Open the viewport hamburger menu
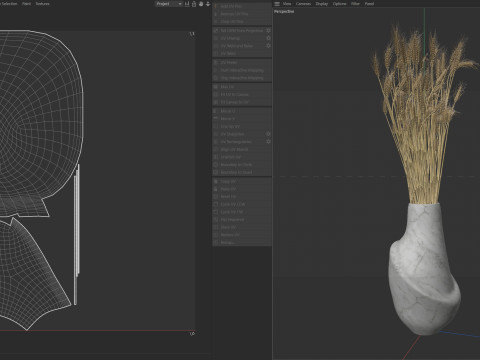480x360 pixels. coord(277,4)
